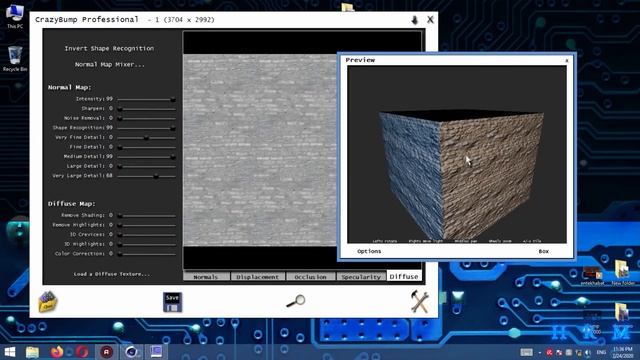The image size is (640, 360).
Task: Adjust the 3D Crevices slider
Action: coord(146,235)
